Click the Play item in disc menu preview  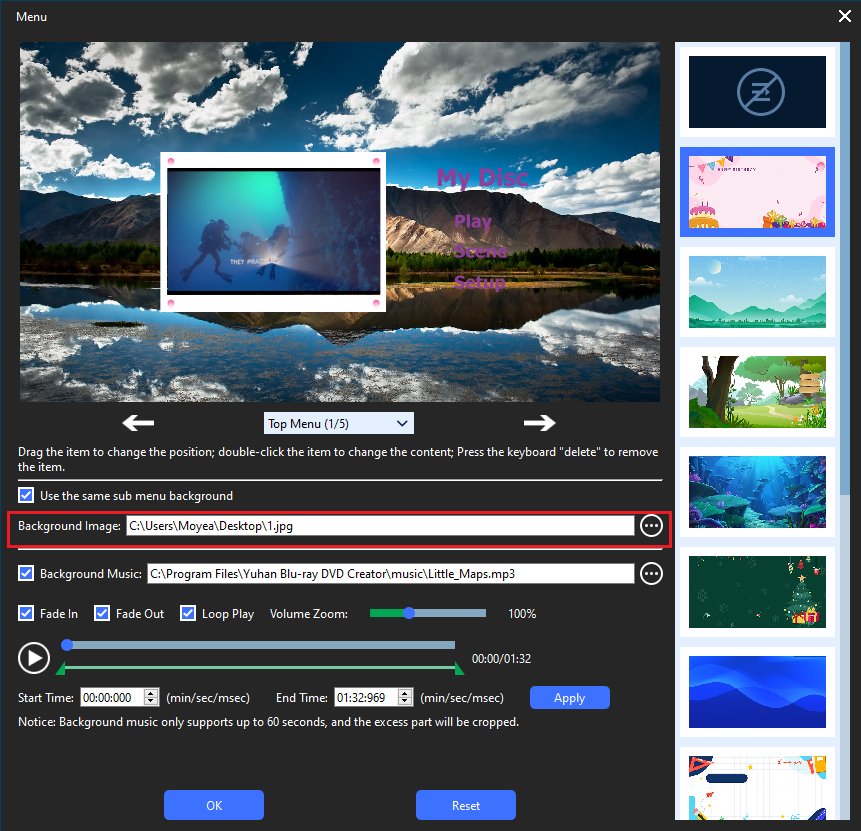(x=473, y=221)
